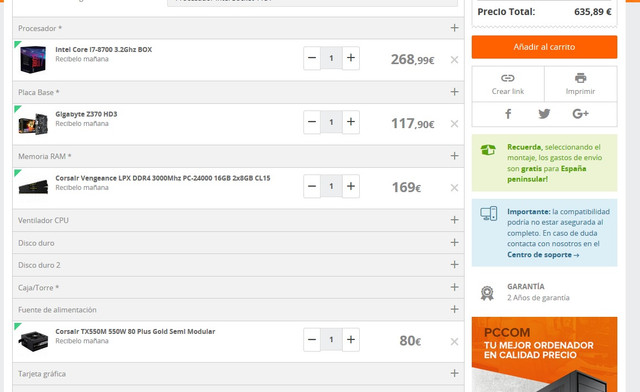Open Intel Core i7-8700 product thumbnail
The width and height of the screenshot is (640, 392).
pos(33,60)
